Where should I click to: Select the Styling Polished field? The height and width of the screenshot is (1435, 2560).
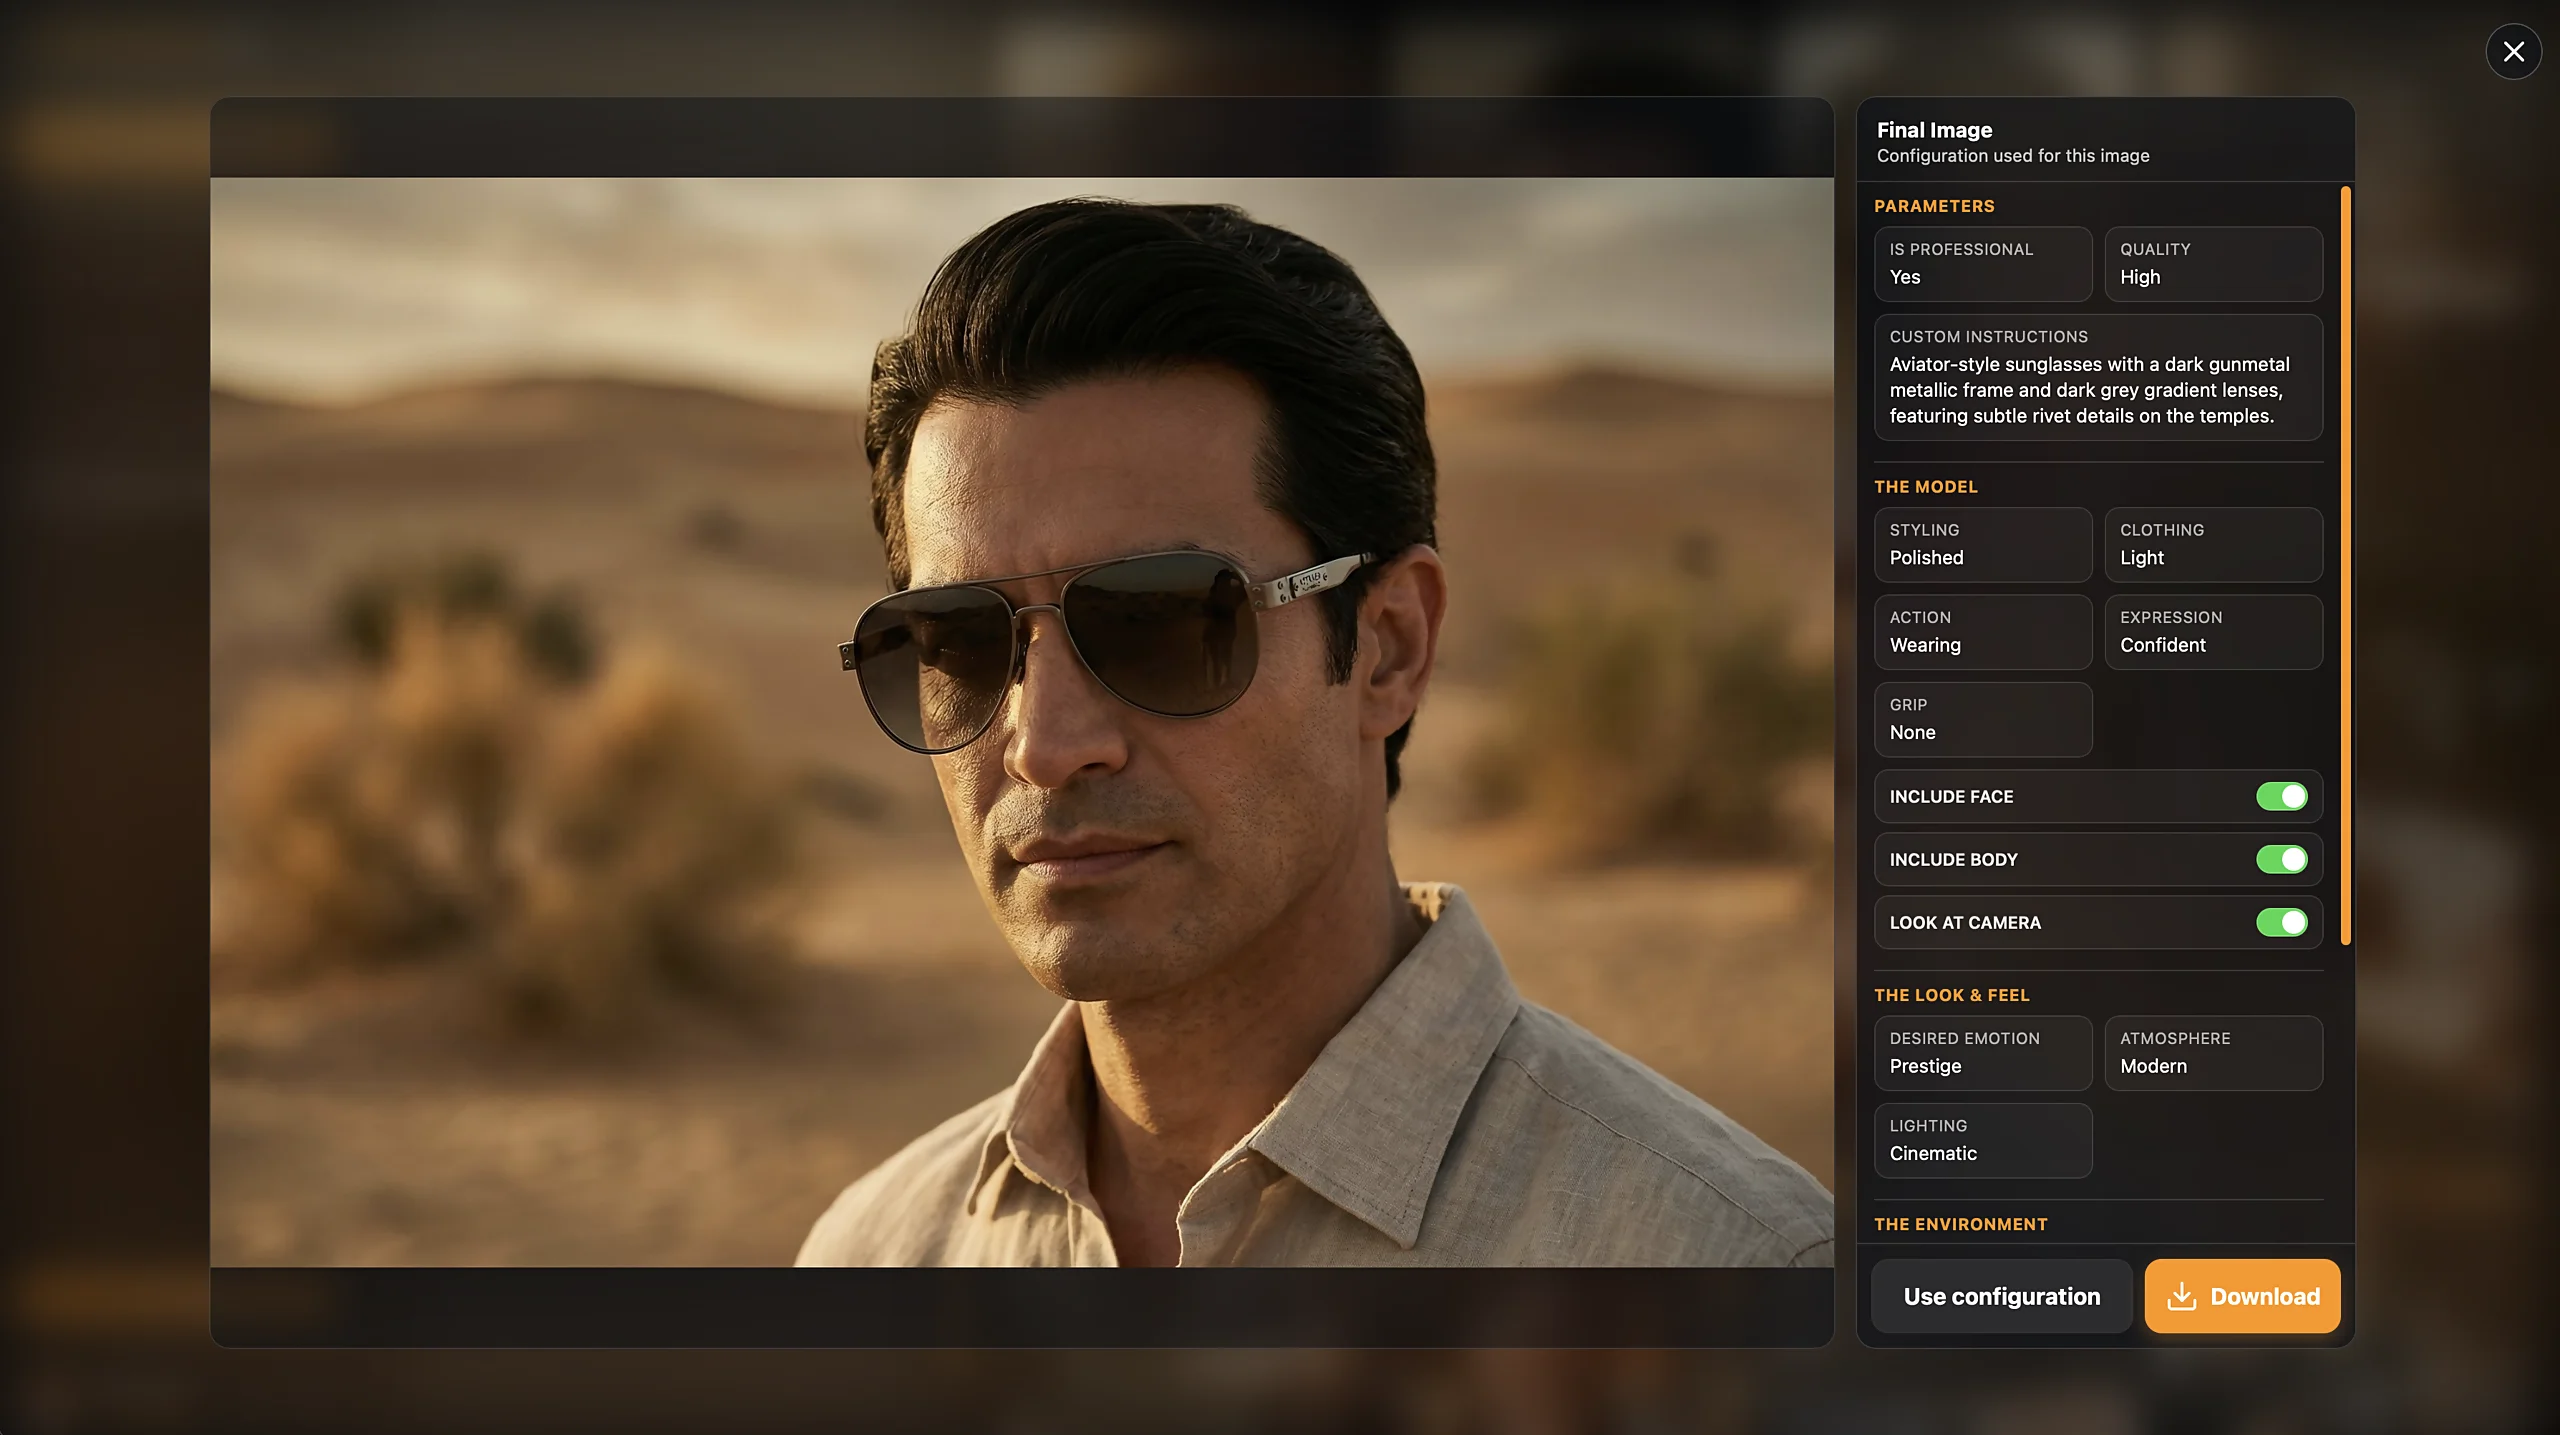pyautogui.click(x=1982, y=544)
